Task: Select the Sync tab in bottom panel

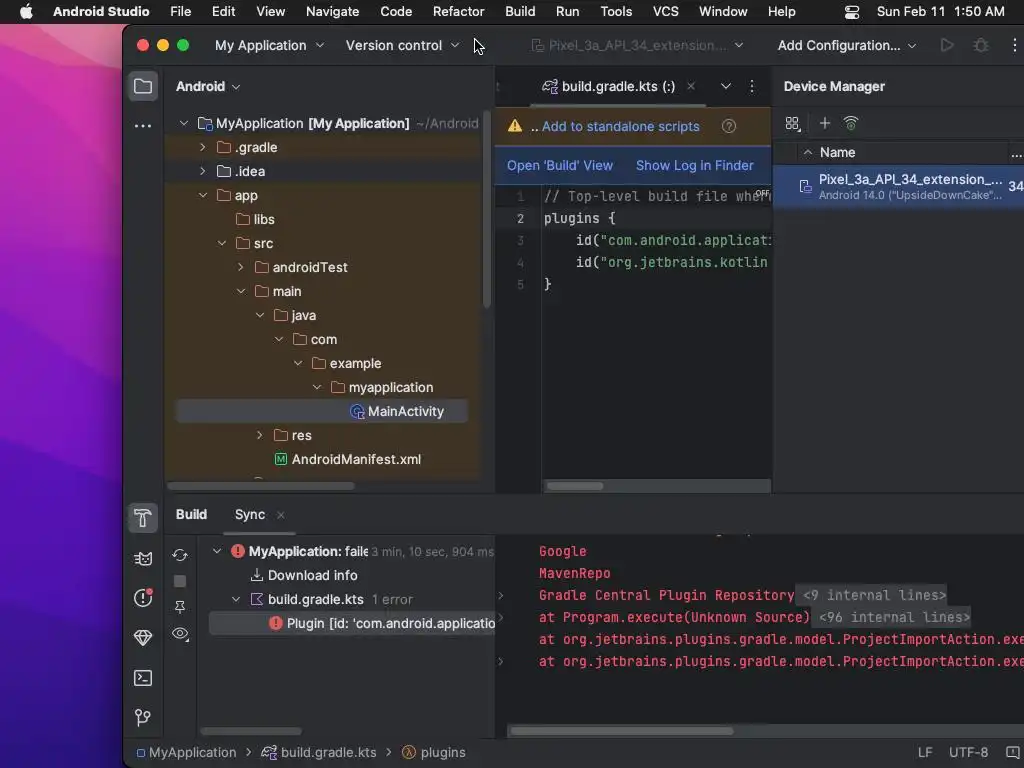Action: 249,515
